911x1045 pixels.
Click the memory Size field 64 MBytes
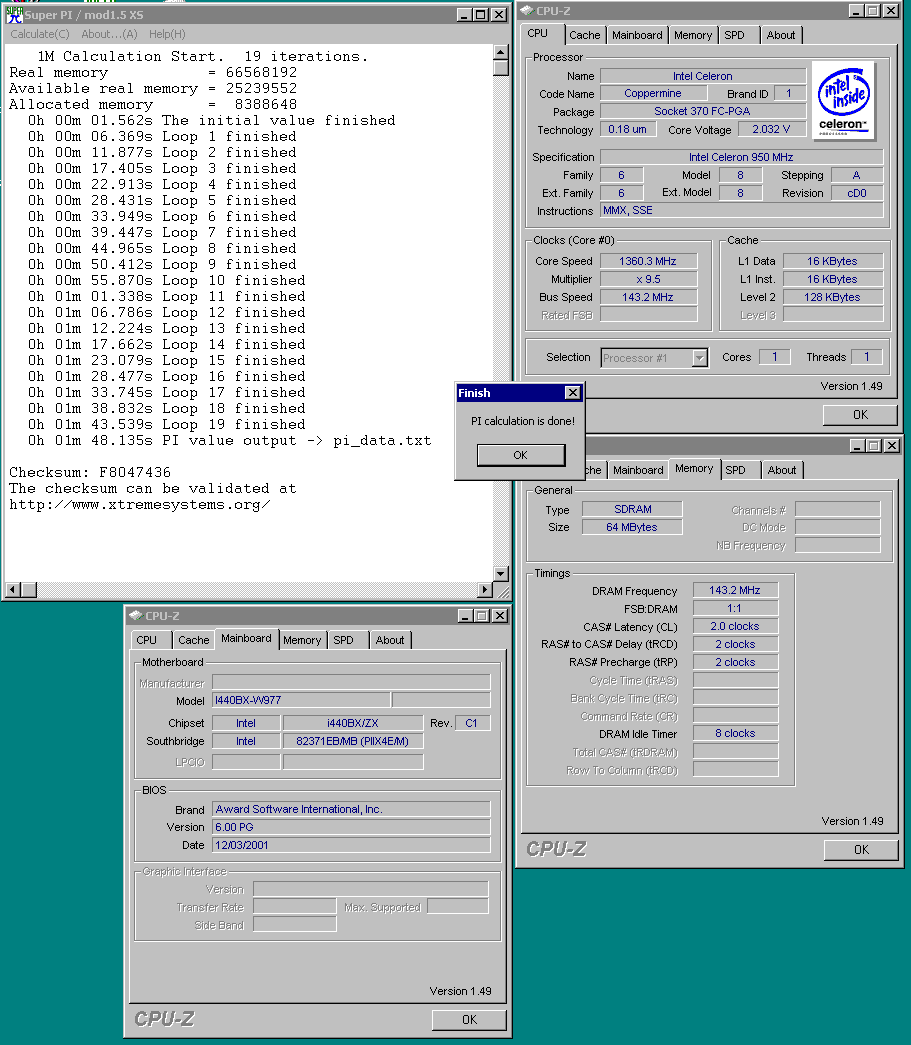632,527
